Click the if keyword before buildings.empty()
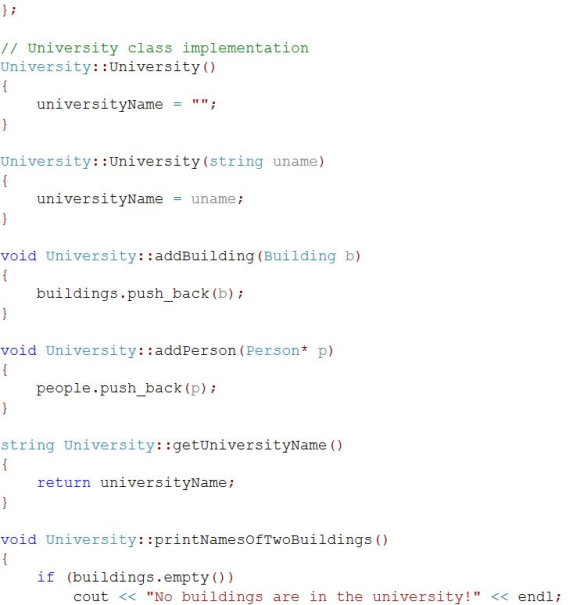 coord(46,577)
